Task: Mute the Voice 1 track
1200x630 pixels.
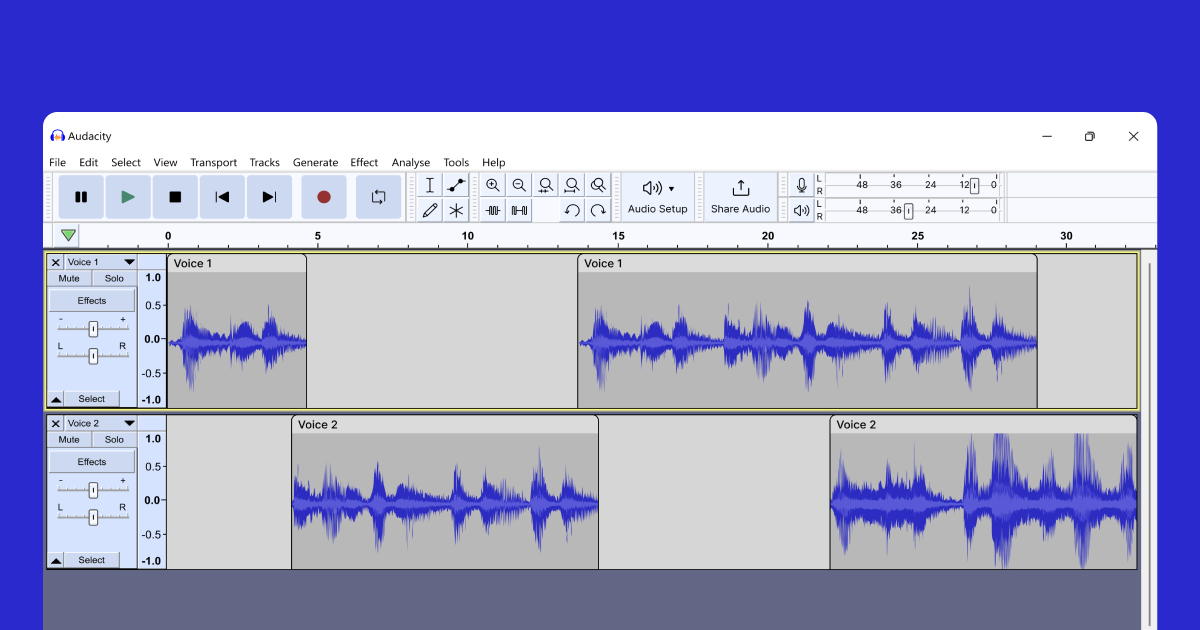Action: tap(68, 278)
